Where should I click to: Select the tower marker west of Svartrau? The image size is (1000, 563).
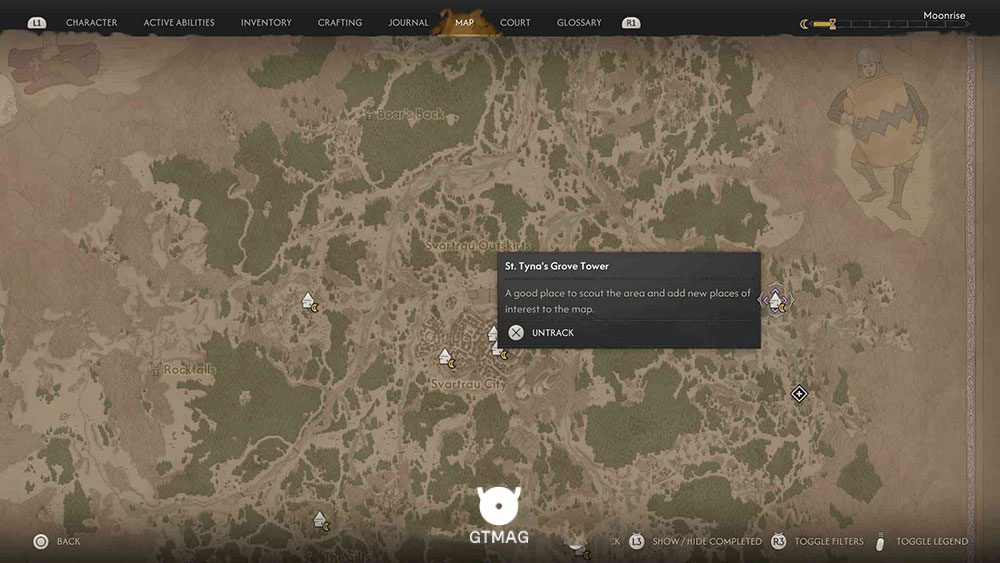click(x=310, y=302)
